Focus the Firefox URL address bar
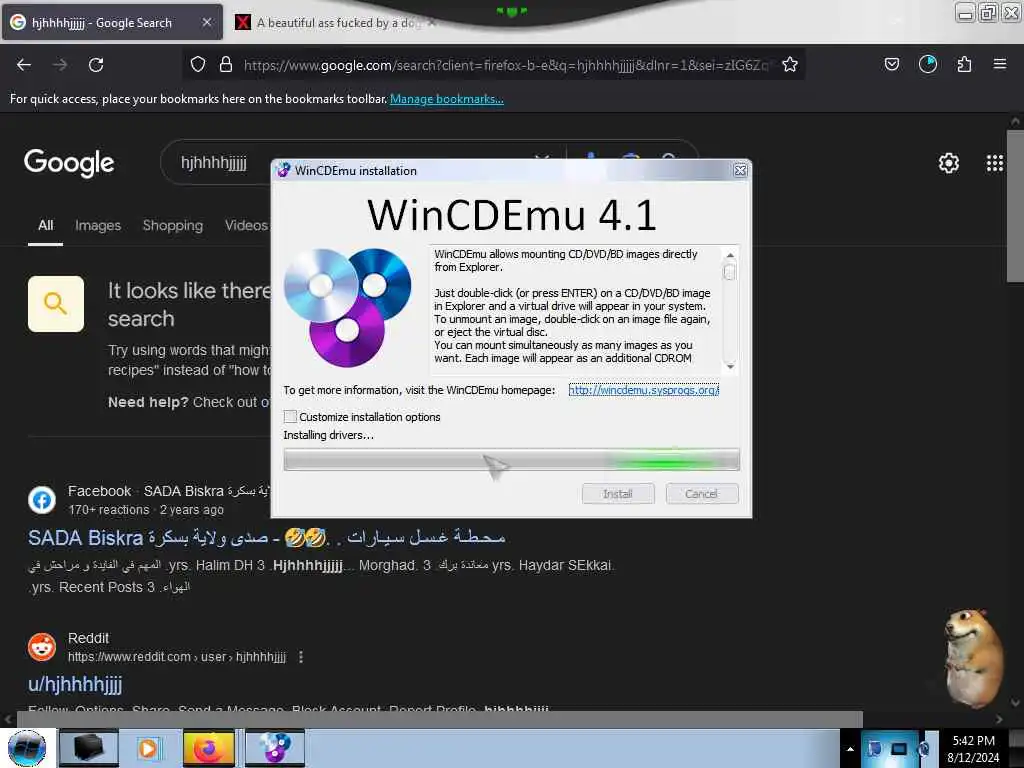The width and height of the screenshot is (1024, 768). point(505,65)
